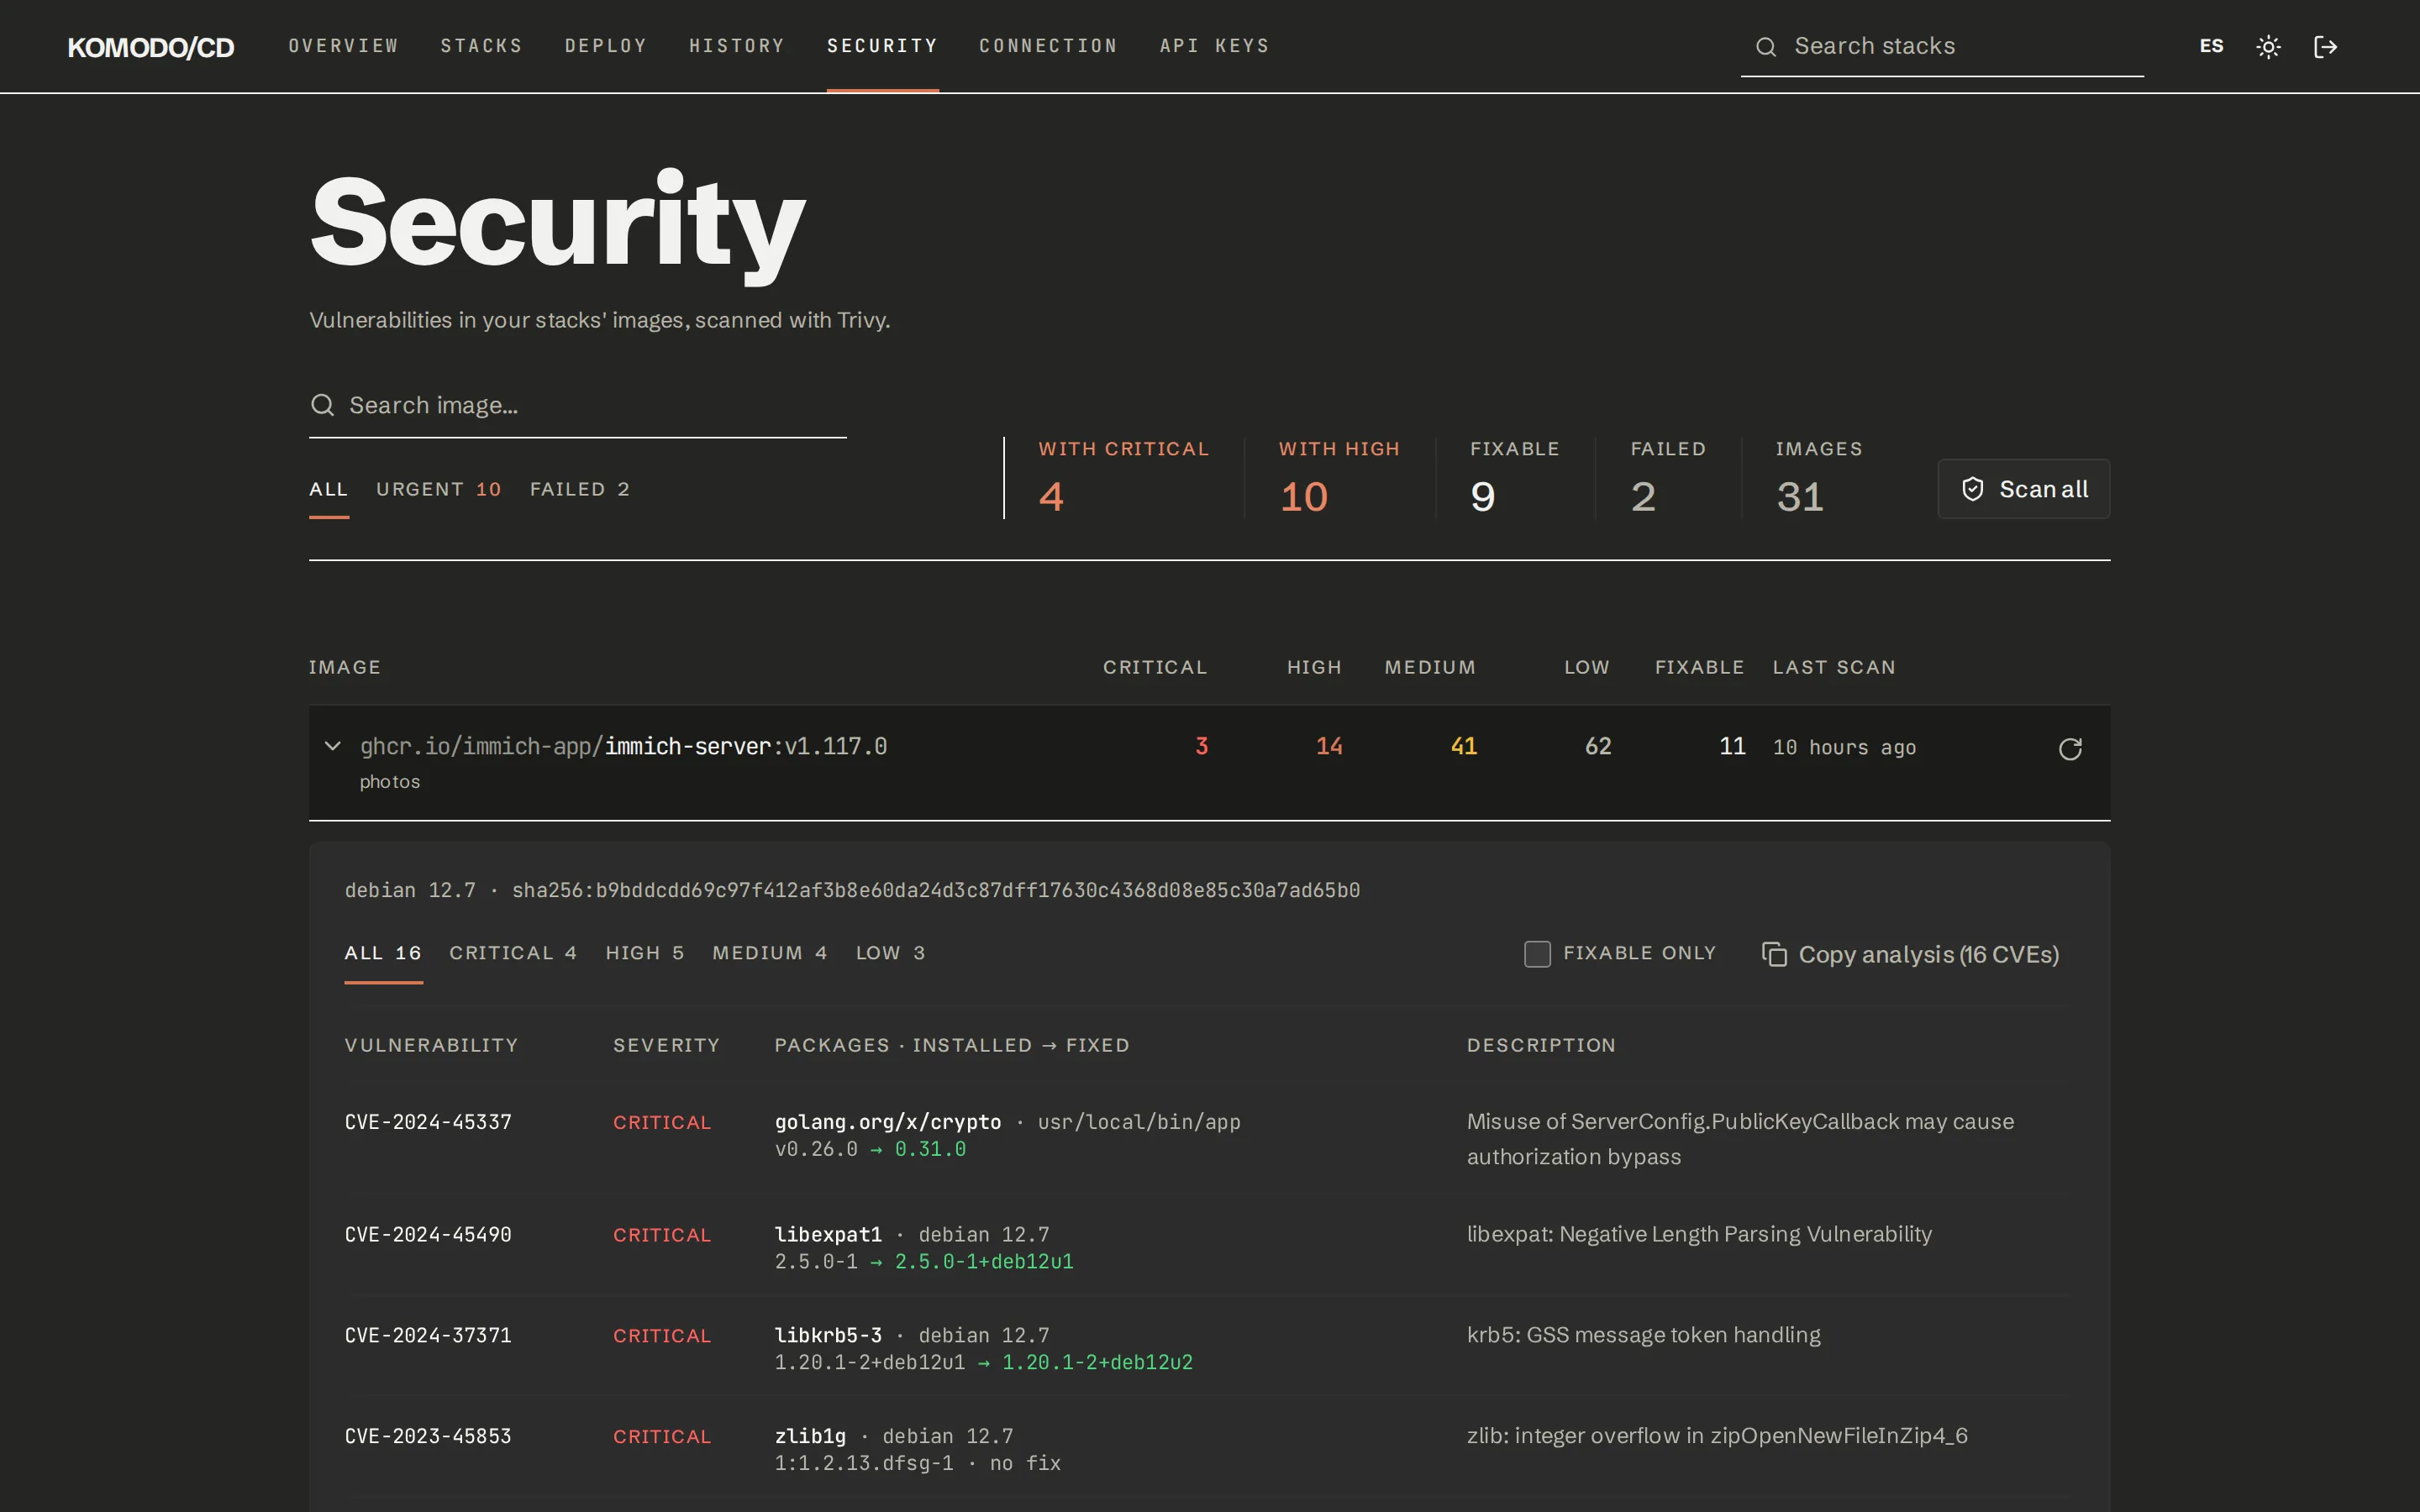Click the shield icon on Scan all

(x=1972, y=489)
